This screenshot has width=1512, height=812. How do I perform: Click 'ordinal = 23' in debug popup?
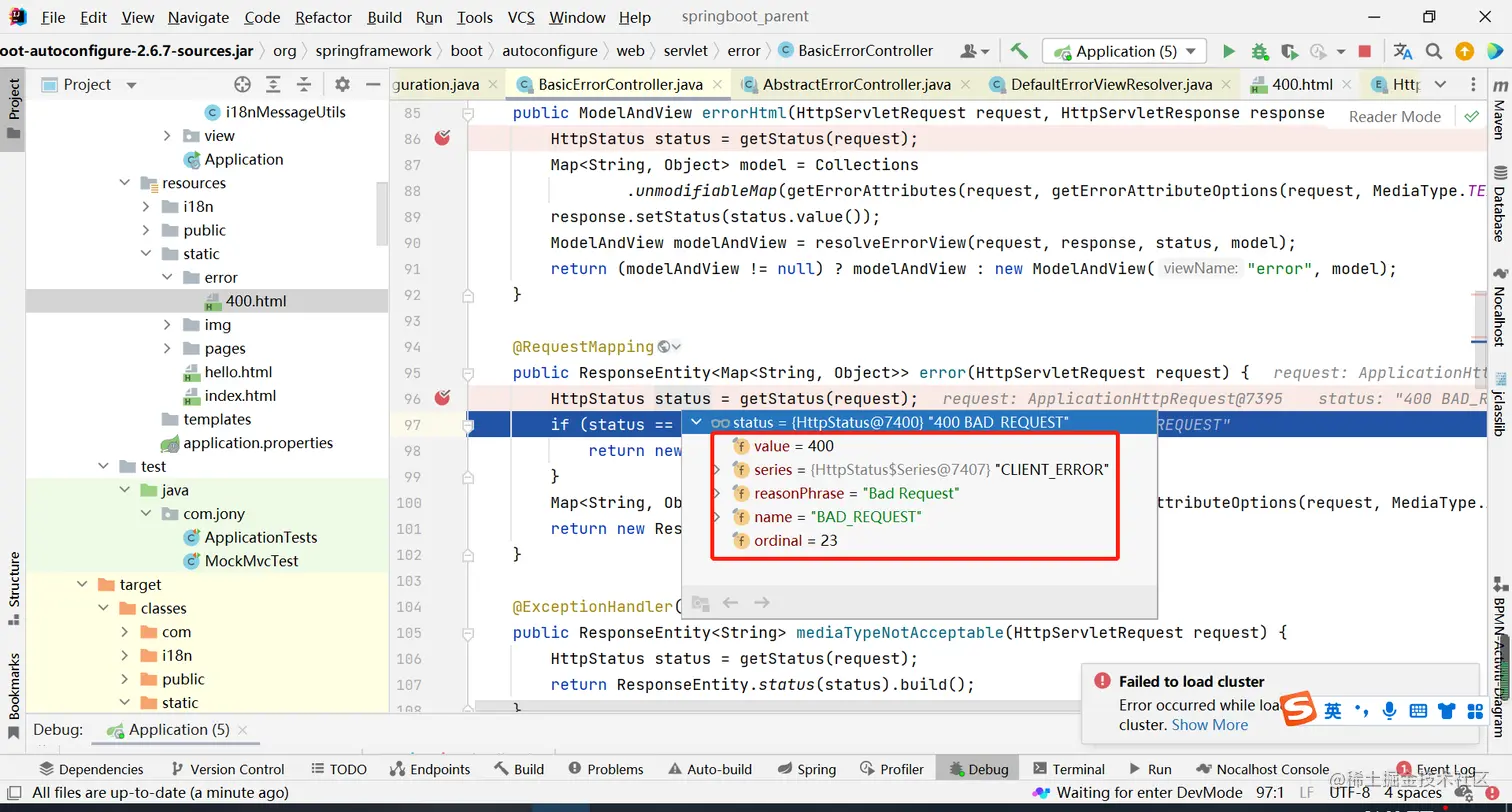pyautogui.click(x=795, y=541)
